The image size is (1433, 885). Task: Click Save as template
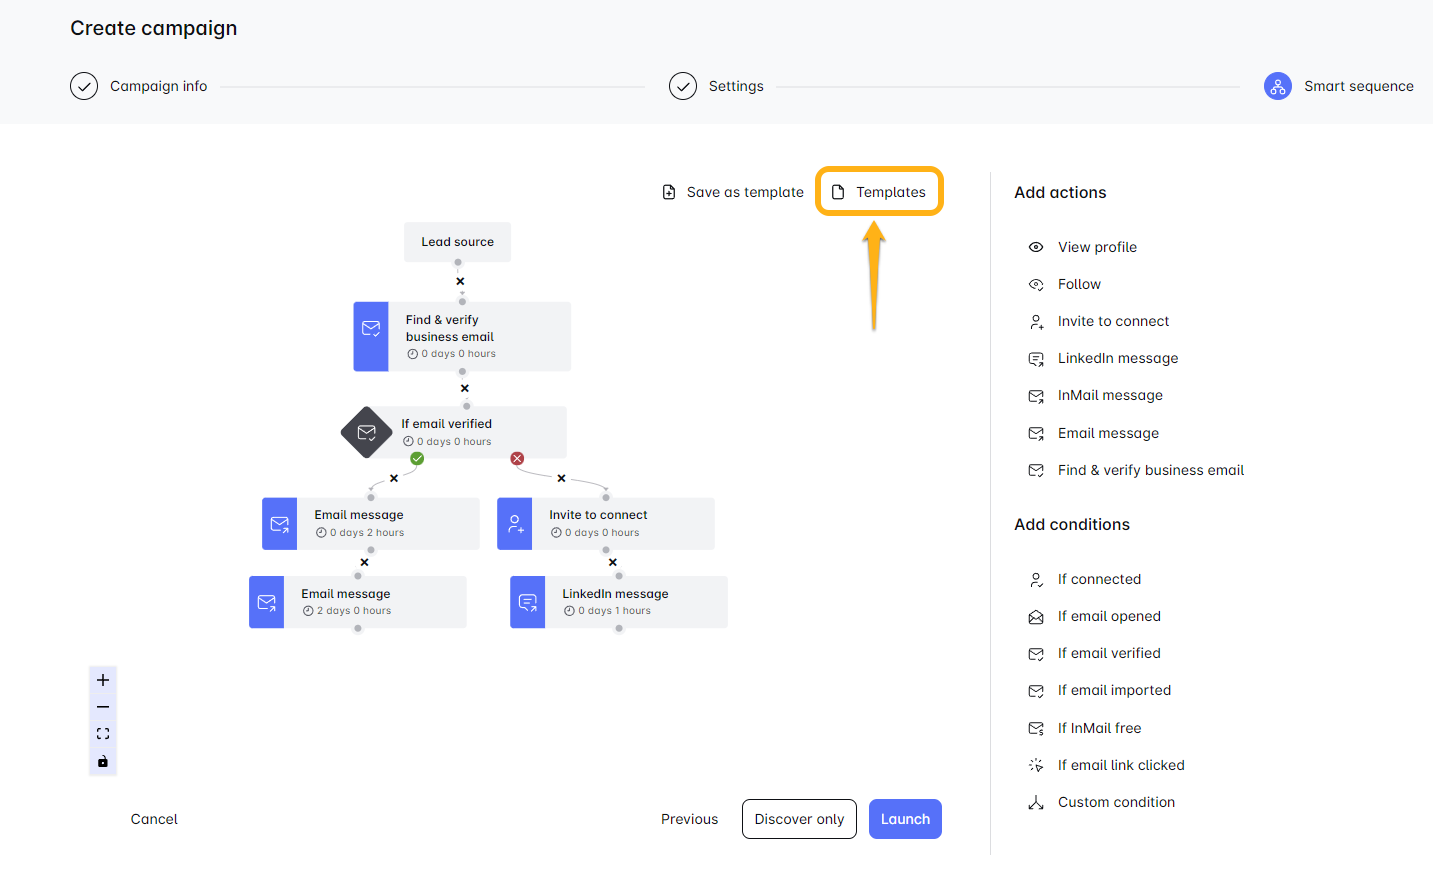click(734, 192)
